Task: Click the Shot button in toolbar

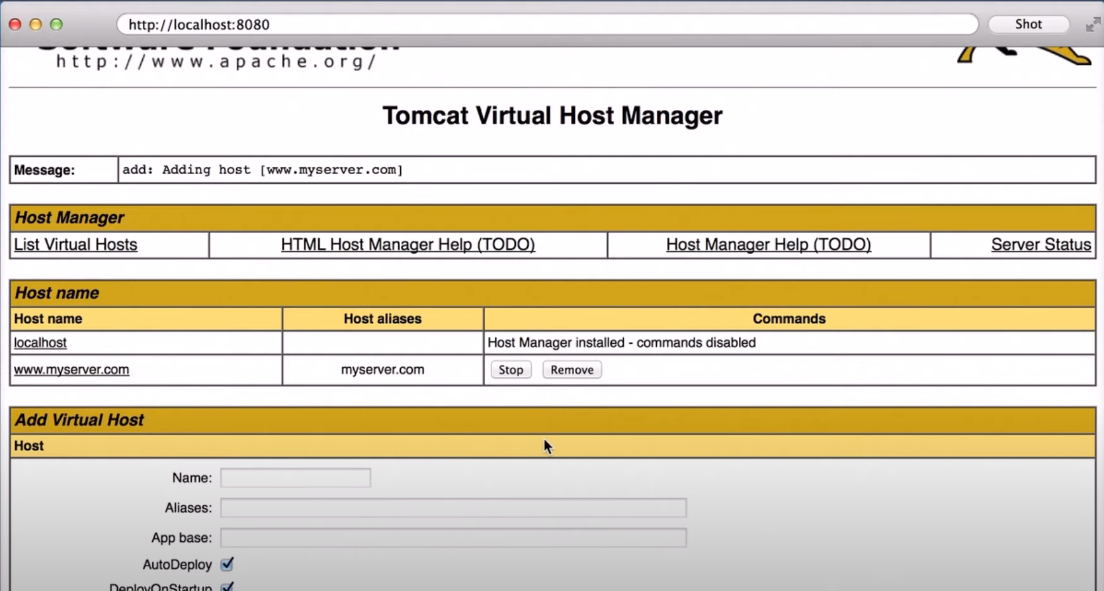Action: coord(1028,24)
